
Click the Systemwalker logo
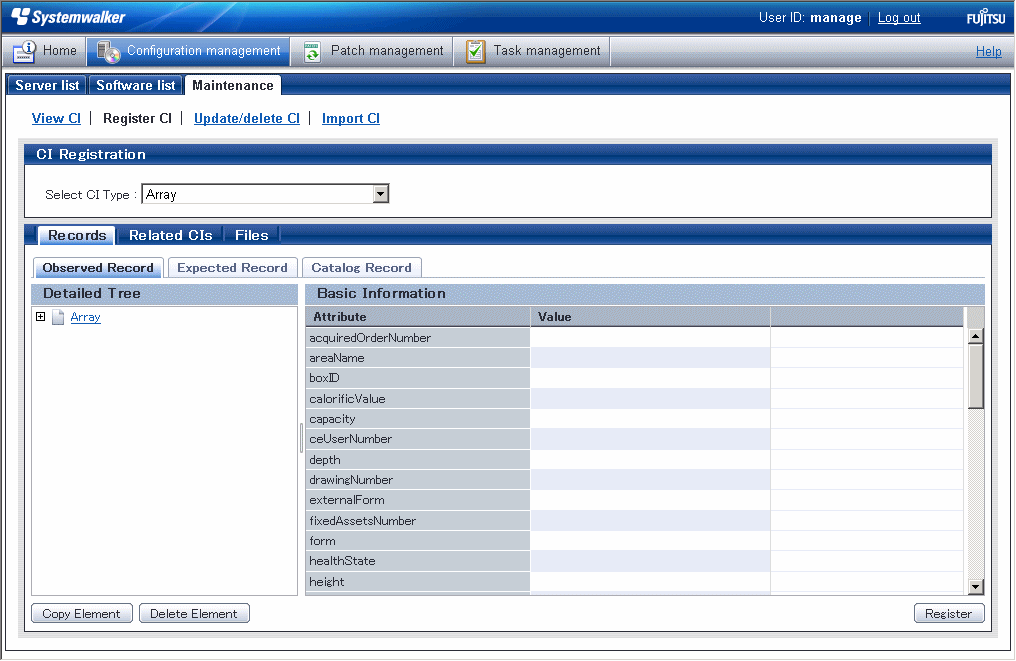pyautogui.click(x=68, y=17)
